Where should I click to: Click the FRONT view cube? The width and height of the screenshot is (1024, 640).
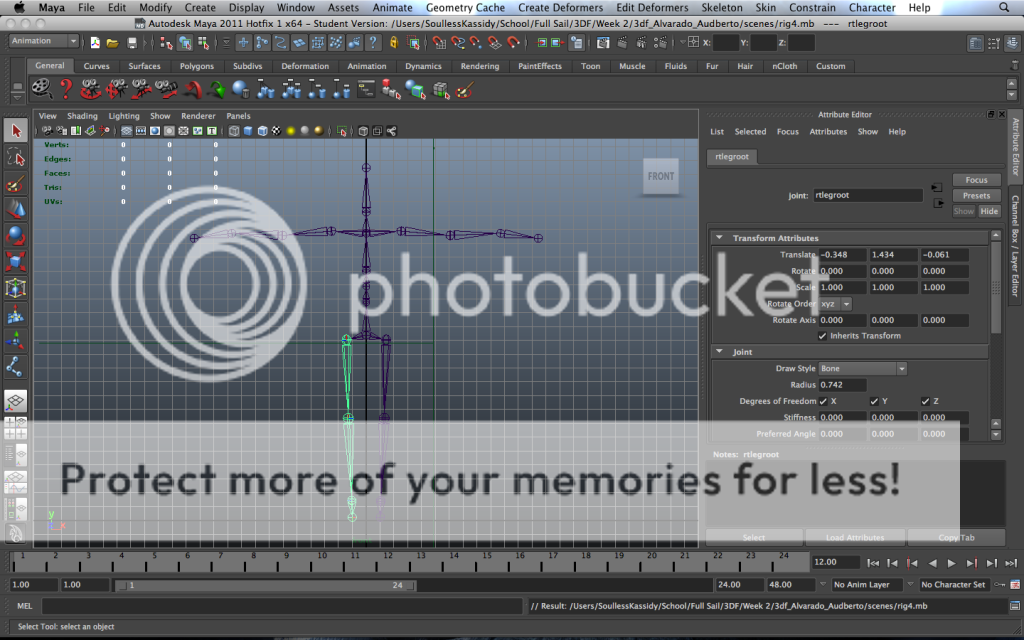[660, 177]
